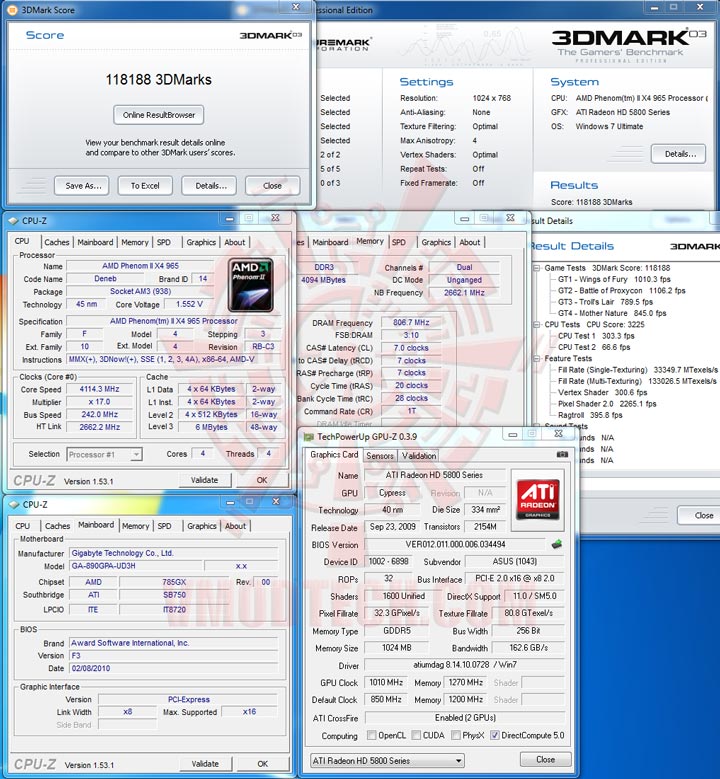
Task: Select GT1 - Wings of Fury result row
Action: coord(614,279)
